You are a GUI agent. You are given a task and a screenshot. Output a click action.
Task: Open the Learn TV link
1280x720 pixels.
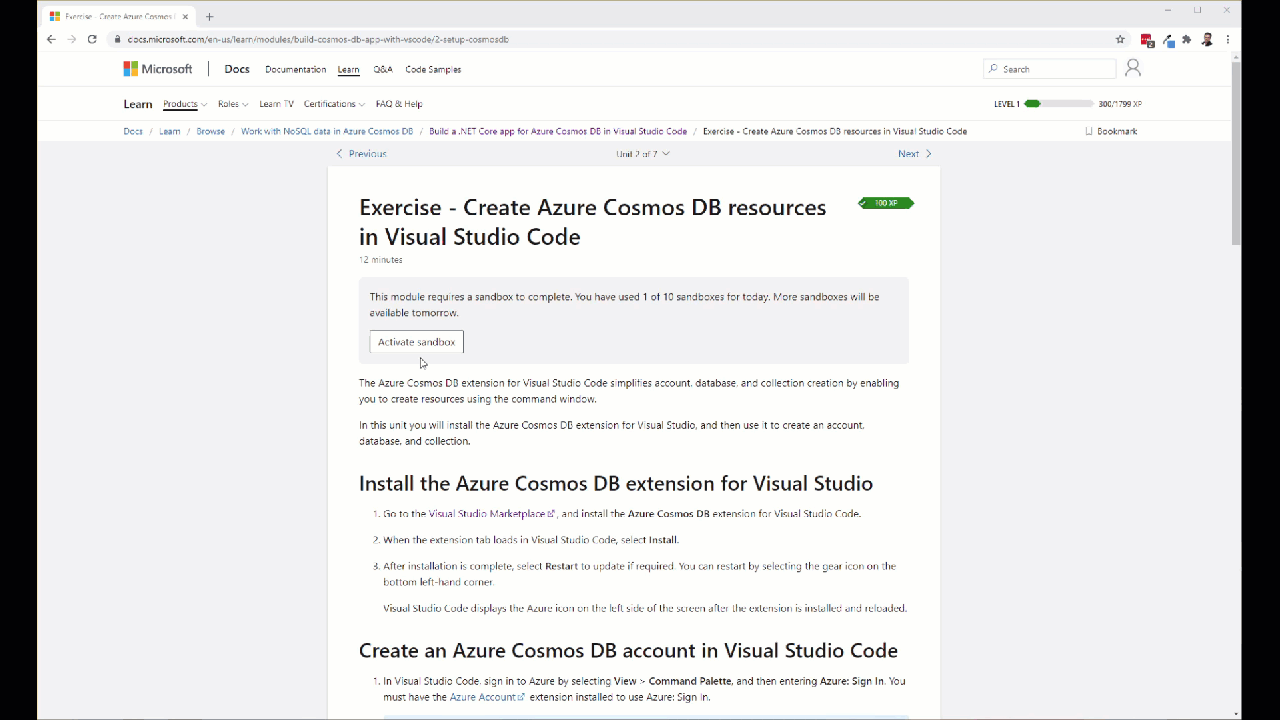pos(276,104)
